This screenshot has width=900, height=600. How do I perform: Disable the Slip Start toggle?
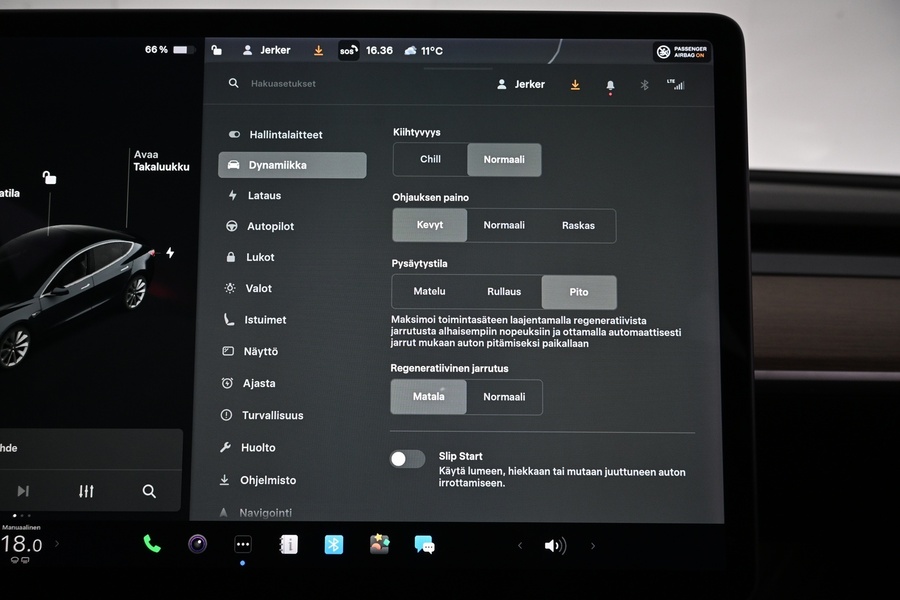pos(407,458)
